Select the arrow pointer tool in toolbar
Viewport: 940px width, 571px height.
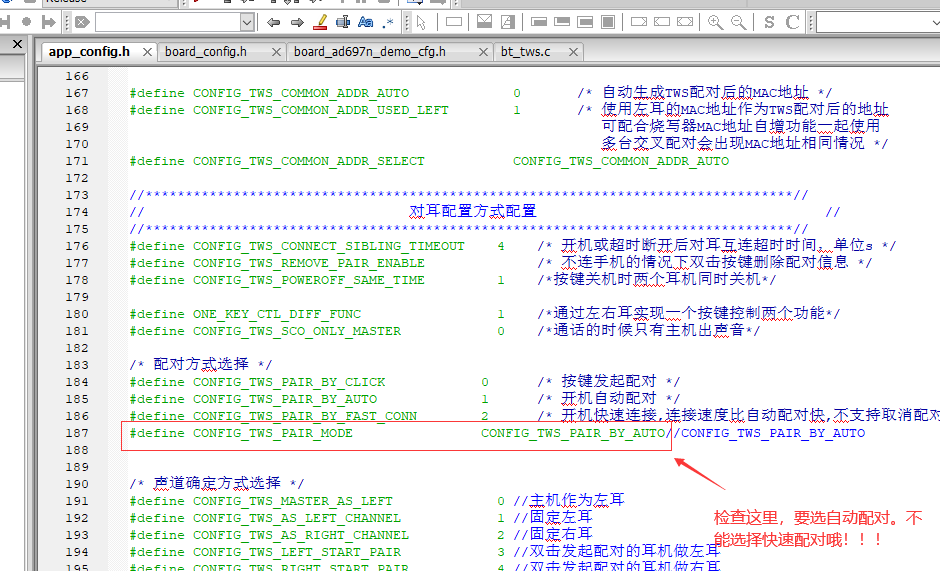click(x=421, y=23)
